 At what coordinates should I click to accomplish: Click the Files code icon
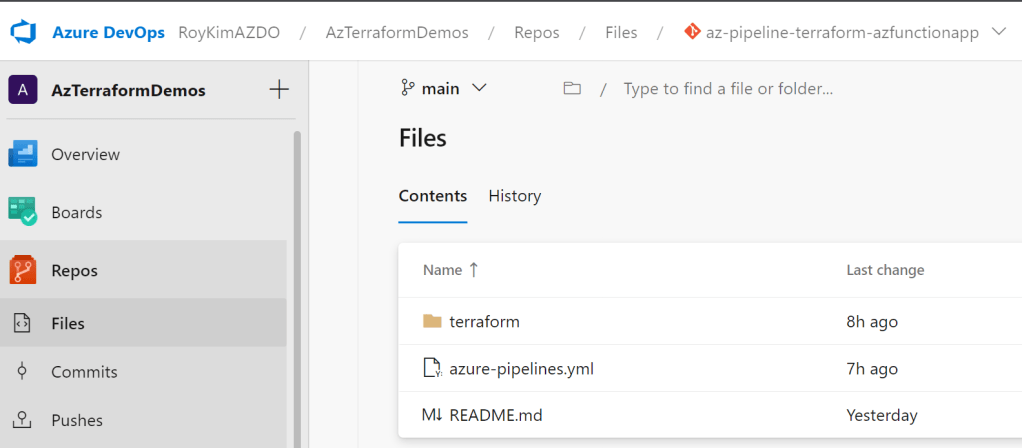(x=22, y=323)
